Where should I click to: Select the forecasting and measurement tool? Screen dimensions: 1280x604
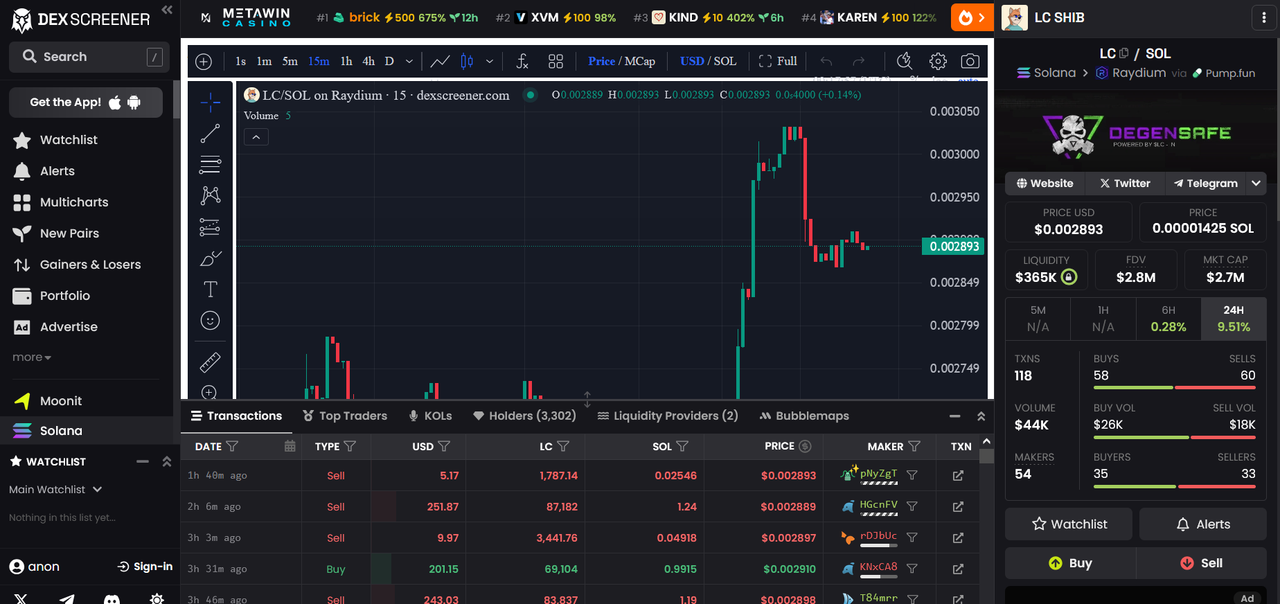(x=210, y=227)
